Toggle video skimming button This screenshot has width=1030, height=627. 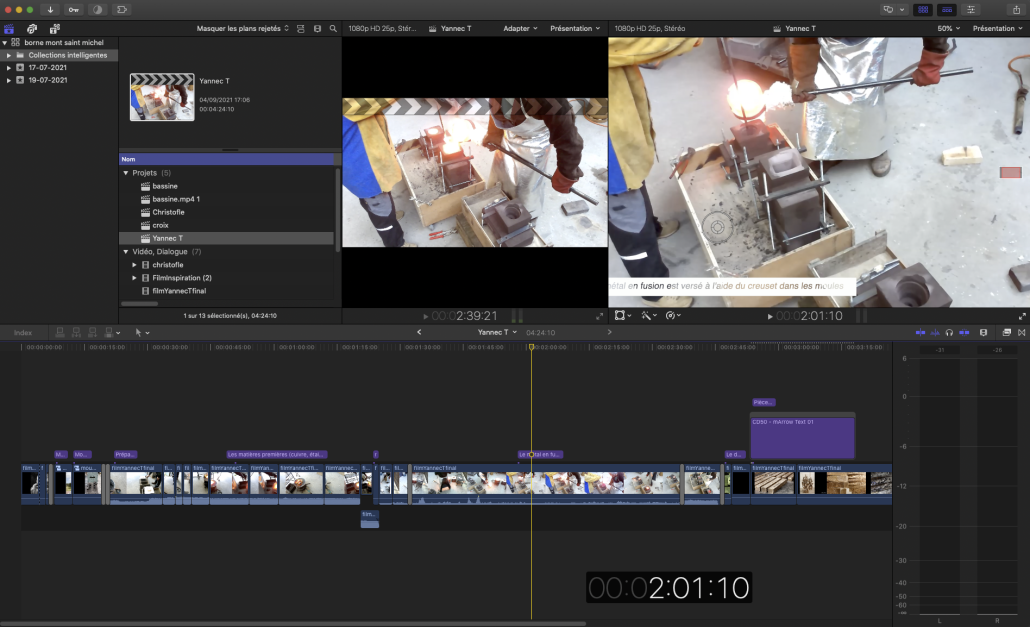(x=920, y=333)
